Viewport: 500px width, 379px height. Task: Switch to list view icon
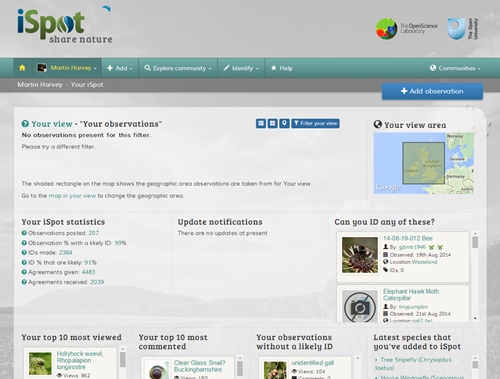click(x=261, y=123)
